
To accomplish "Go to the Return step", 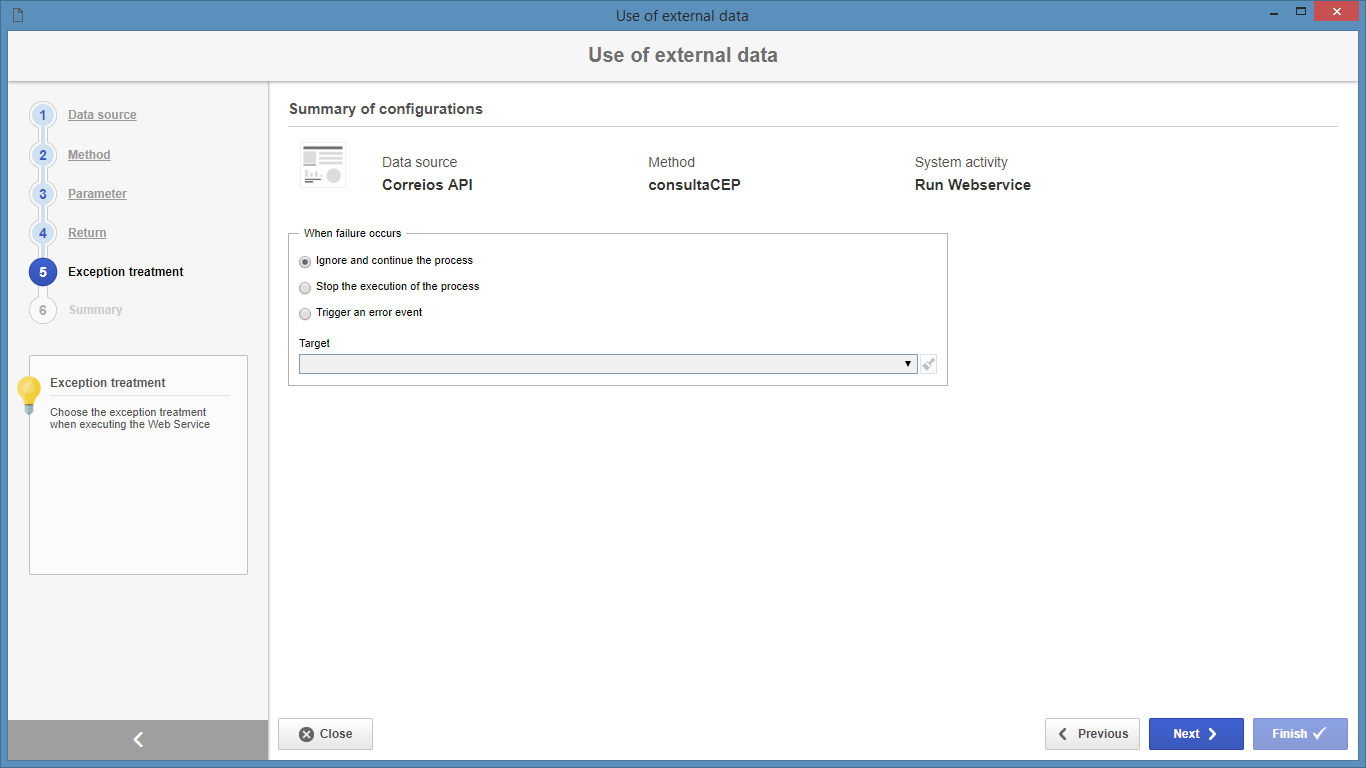I will (x=87, y=233).
